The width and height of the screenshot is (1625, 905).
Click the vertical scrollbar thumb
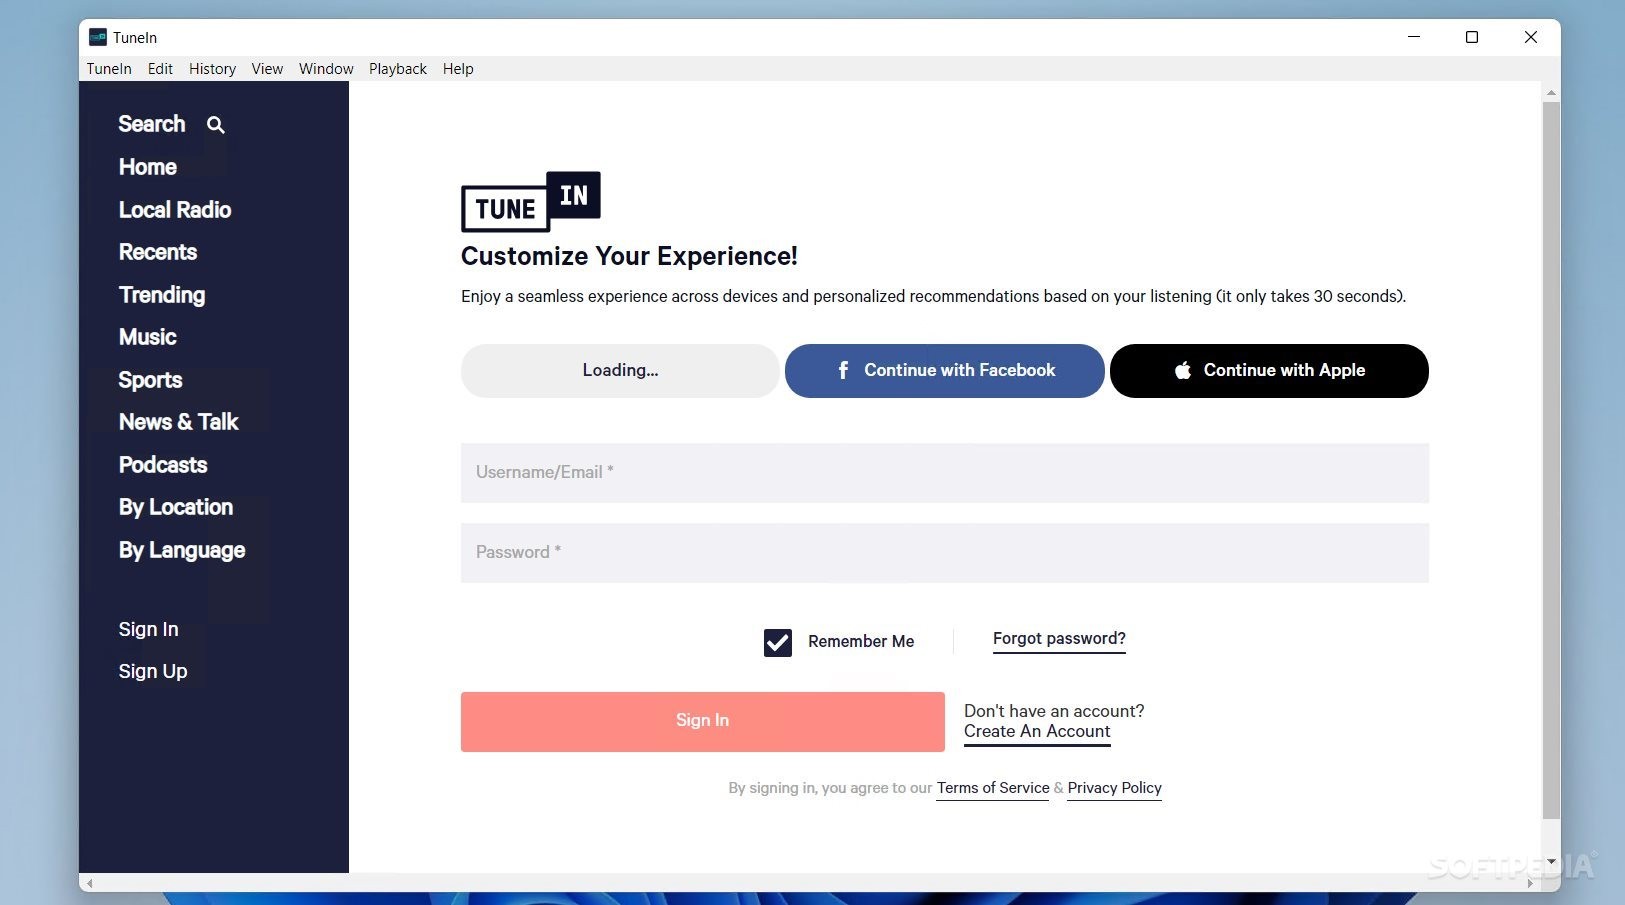[x=1551, y=460]
